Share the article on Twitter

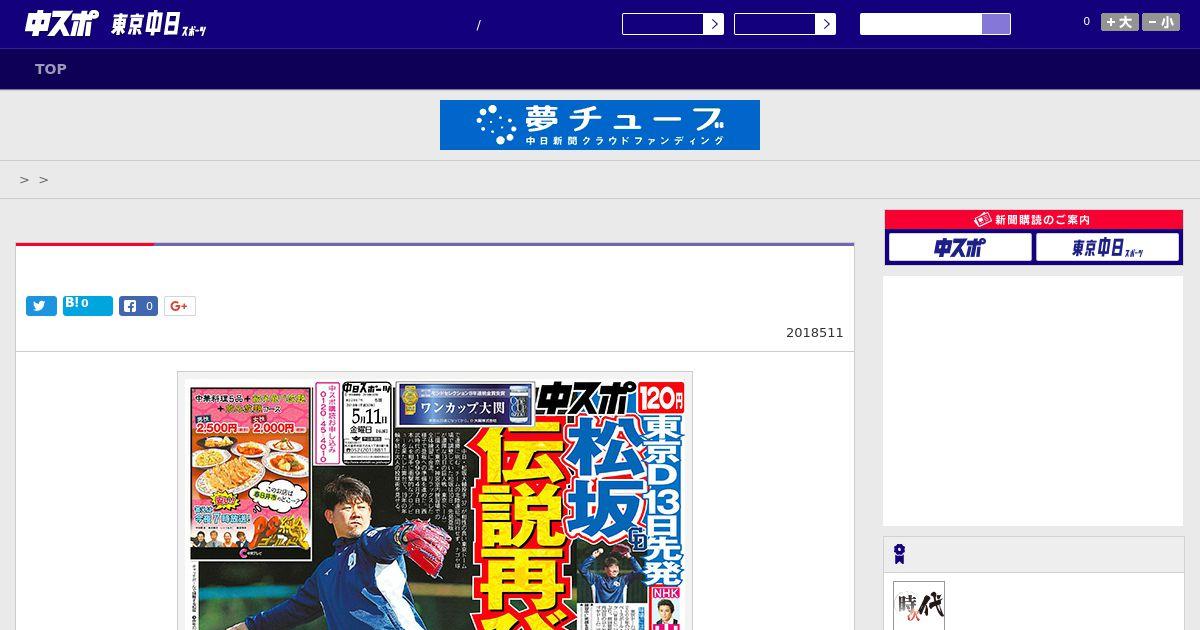coord(41,306)
